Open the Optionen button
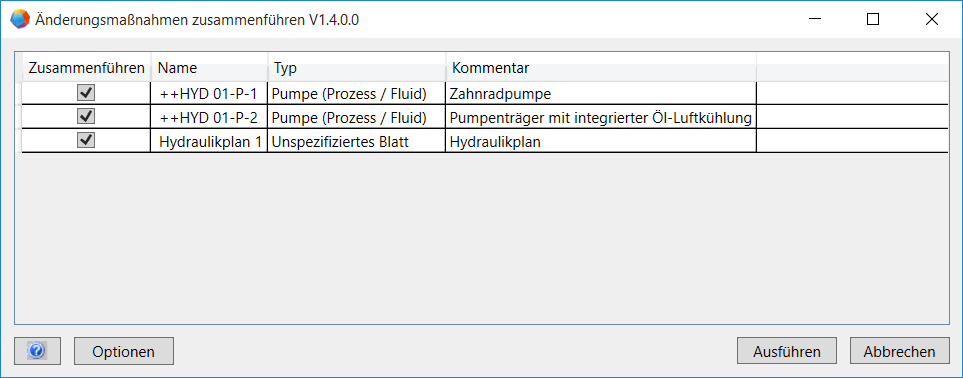Viewport: 963px width, 378px height. [123, 352]
